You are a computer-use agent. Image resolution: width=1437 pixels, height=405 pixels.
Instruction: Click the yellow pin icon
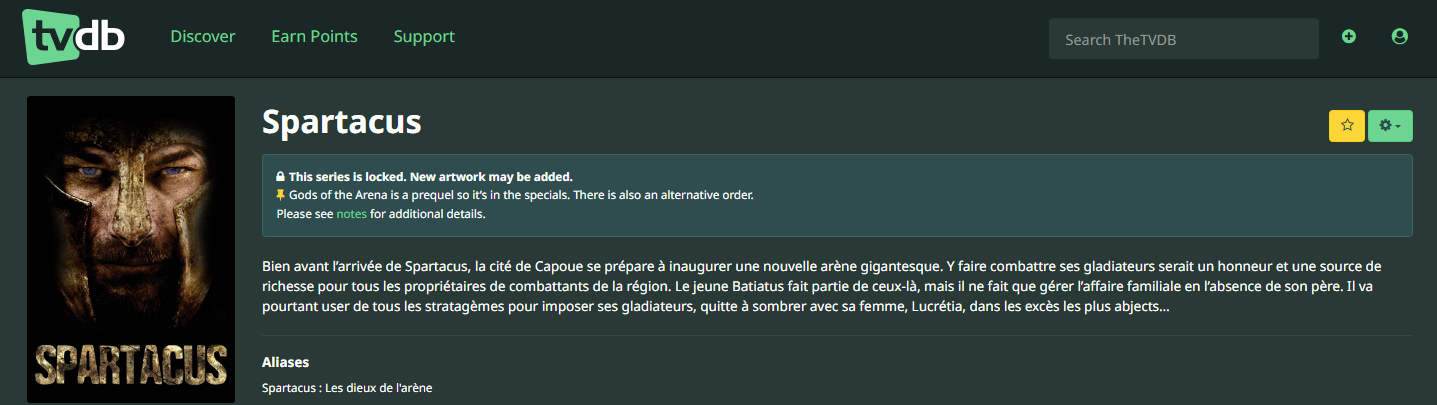tap(281, 195)
